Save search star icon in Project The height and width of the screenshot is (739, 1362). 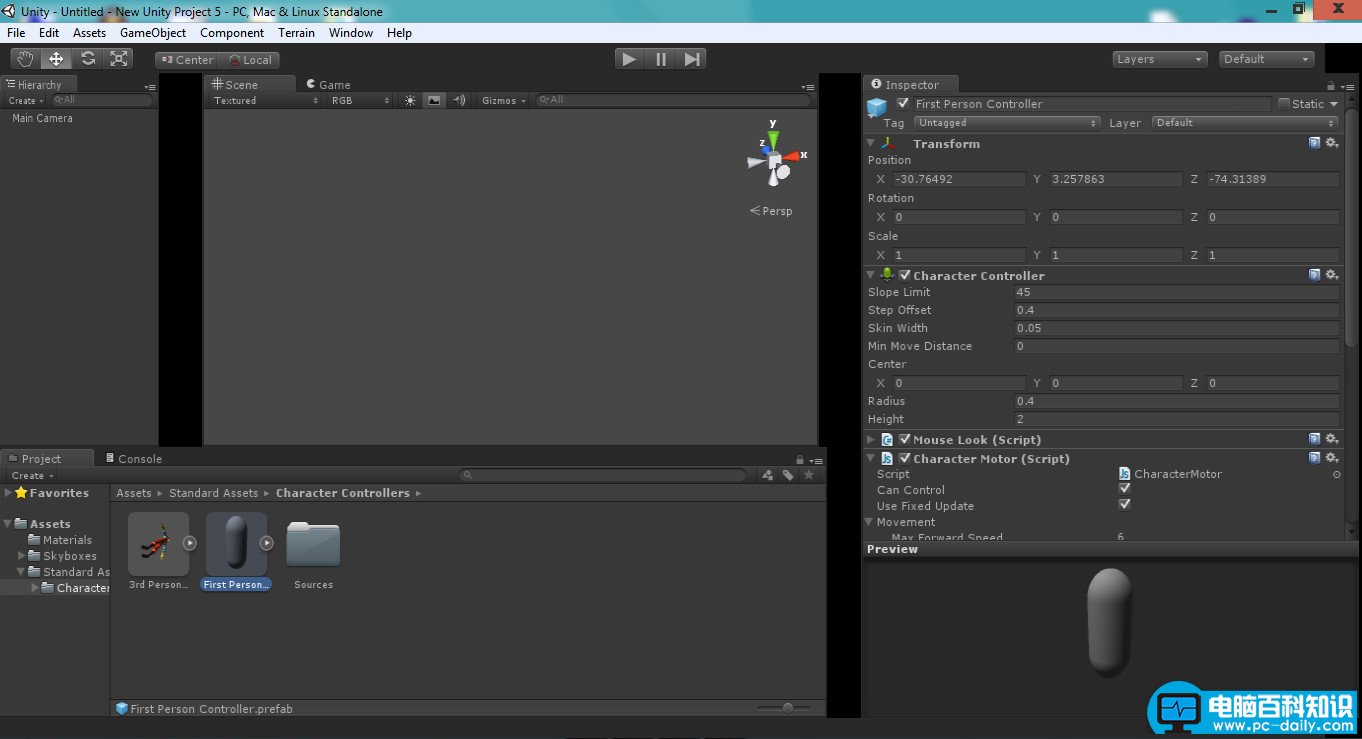coord(809,475)
